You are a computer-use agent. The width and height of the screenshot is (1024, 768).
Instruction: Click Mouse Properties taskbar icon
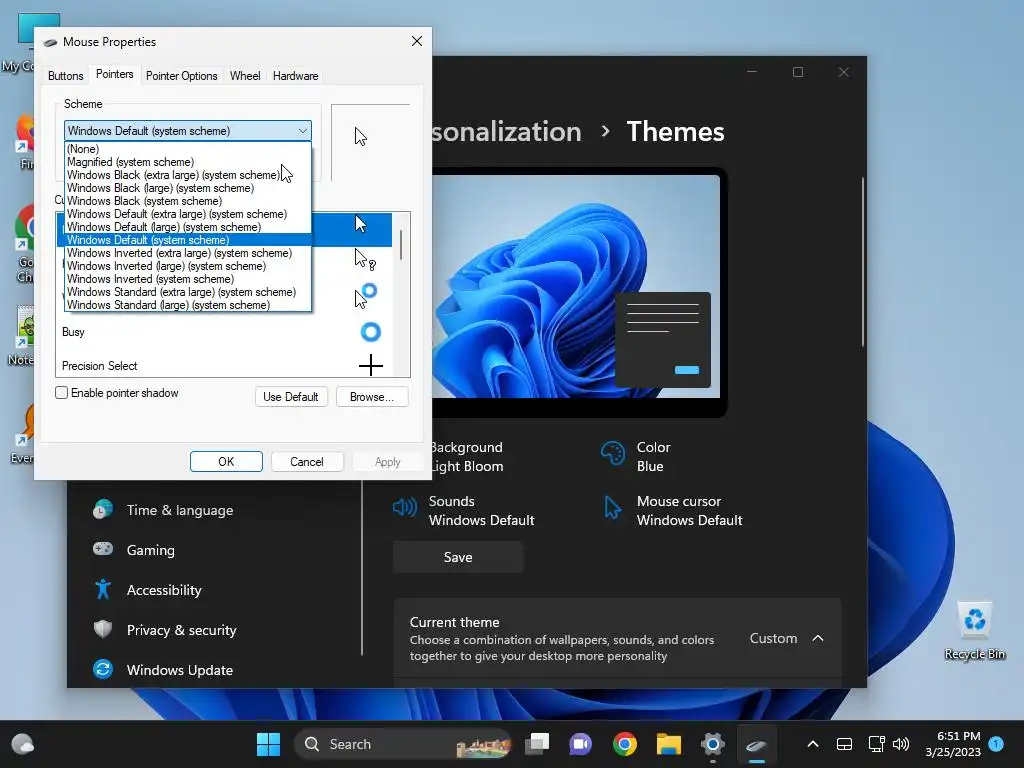tap(756, 744)
